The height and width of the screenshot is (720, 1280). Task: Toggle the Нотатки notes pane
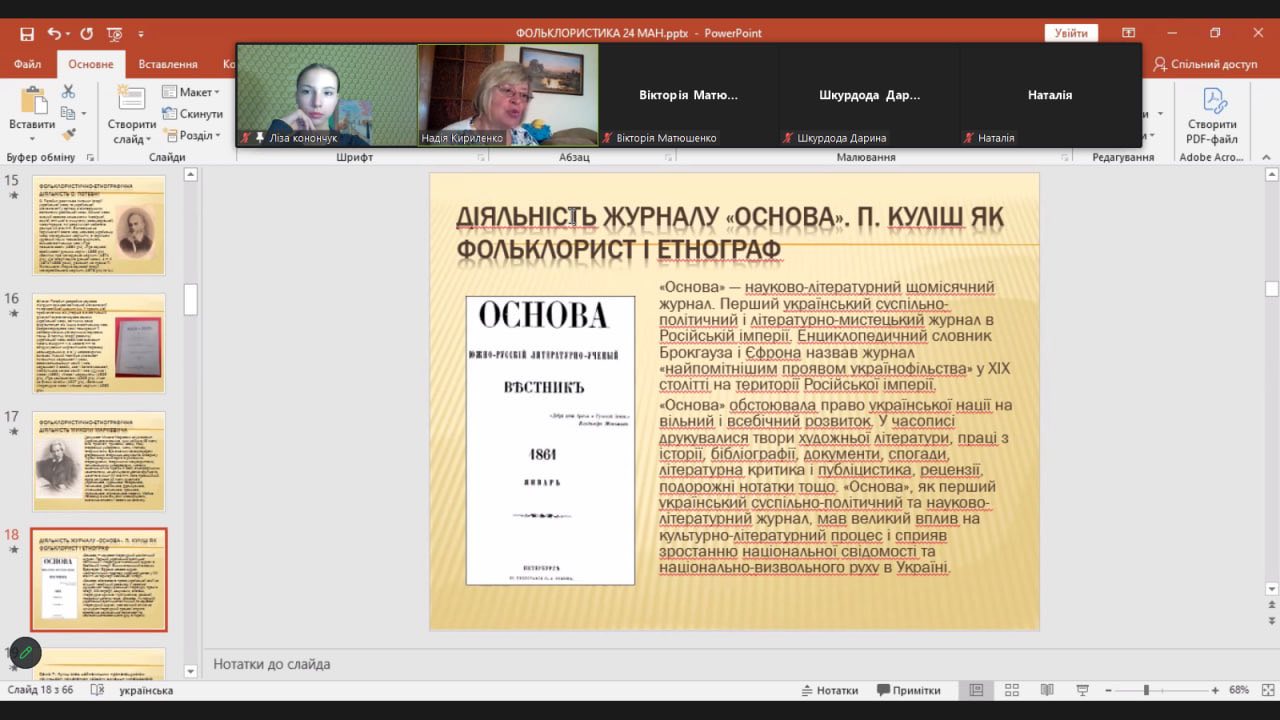(829, 690)
